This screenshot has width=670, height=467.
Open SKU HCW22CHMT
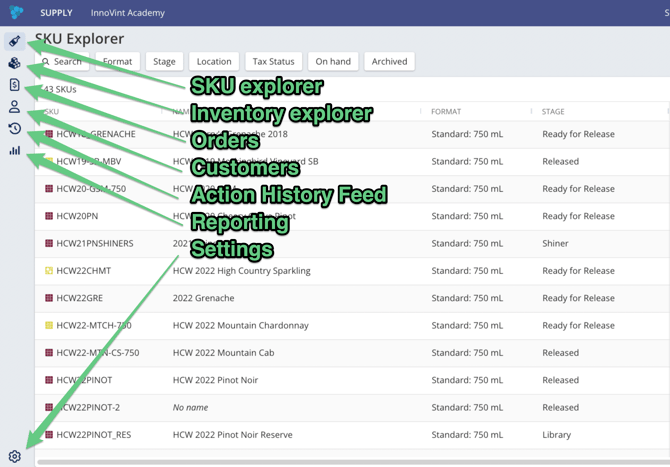[x=84, y=270]
